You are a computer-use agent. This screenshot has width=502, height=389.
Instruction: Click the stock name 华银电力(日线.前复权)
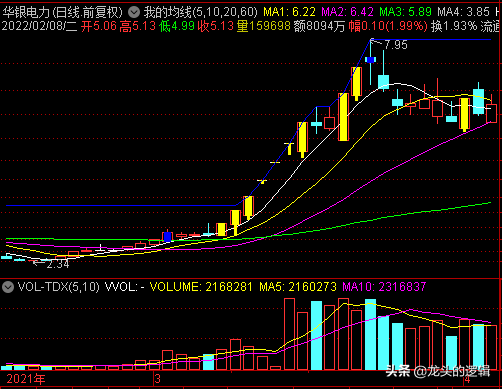(62, 13)
